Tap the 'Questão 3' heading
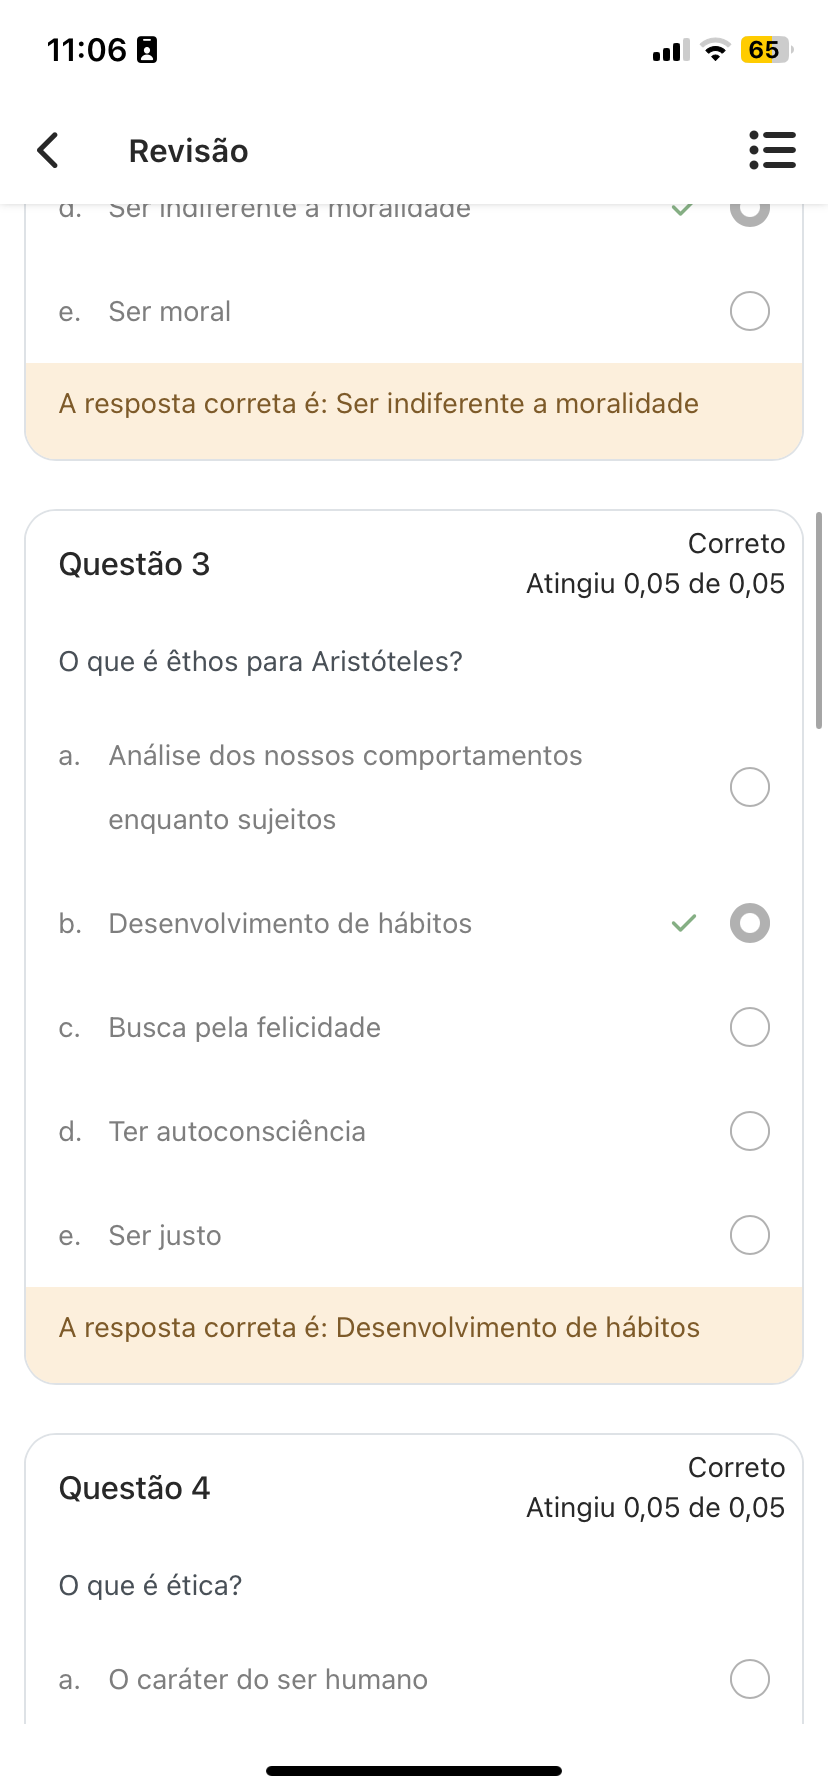 tap(135, 564)
